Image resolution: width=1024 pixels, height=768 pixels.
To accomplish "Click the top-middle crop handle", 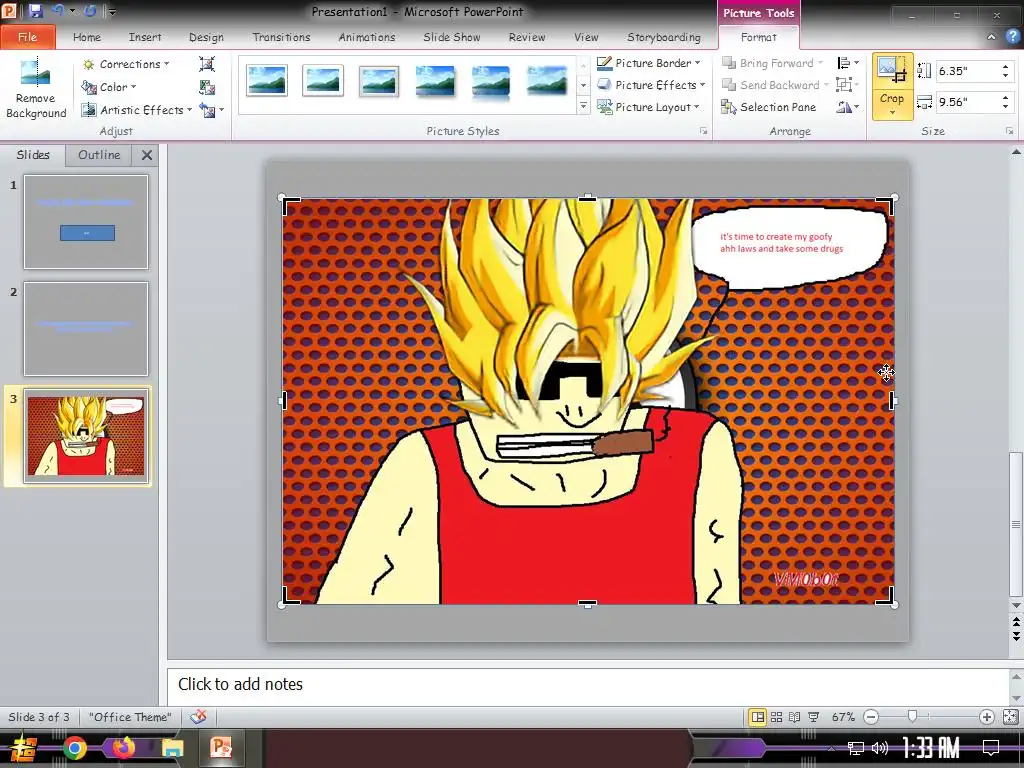I will [x=588, y=198].
